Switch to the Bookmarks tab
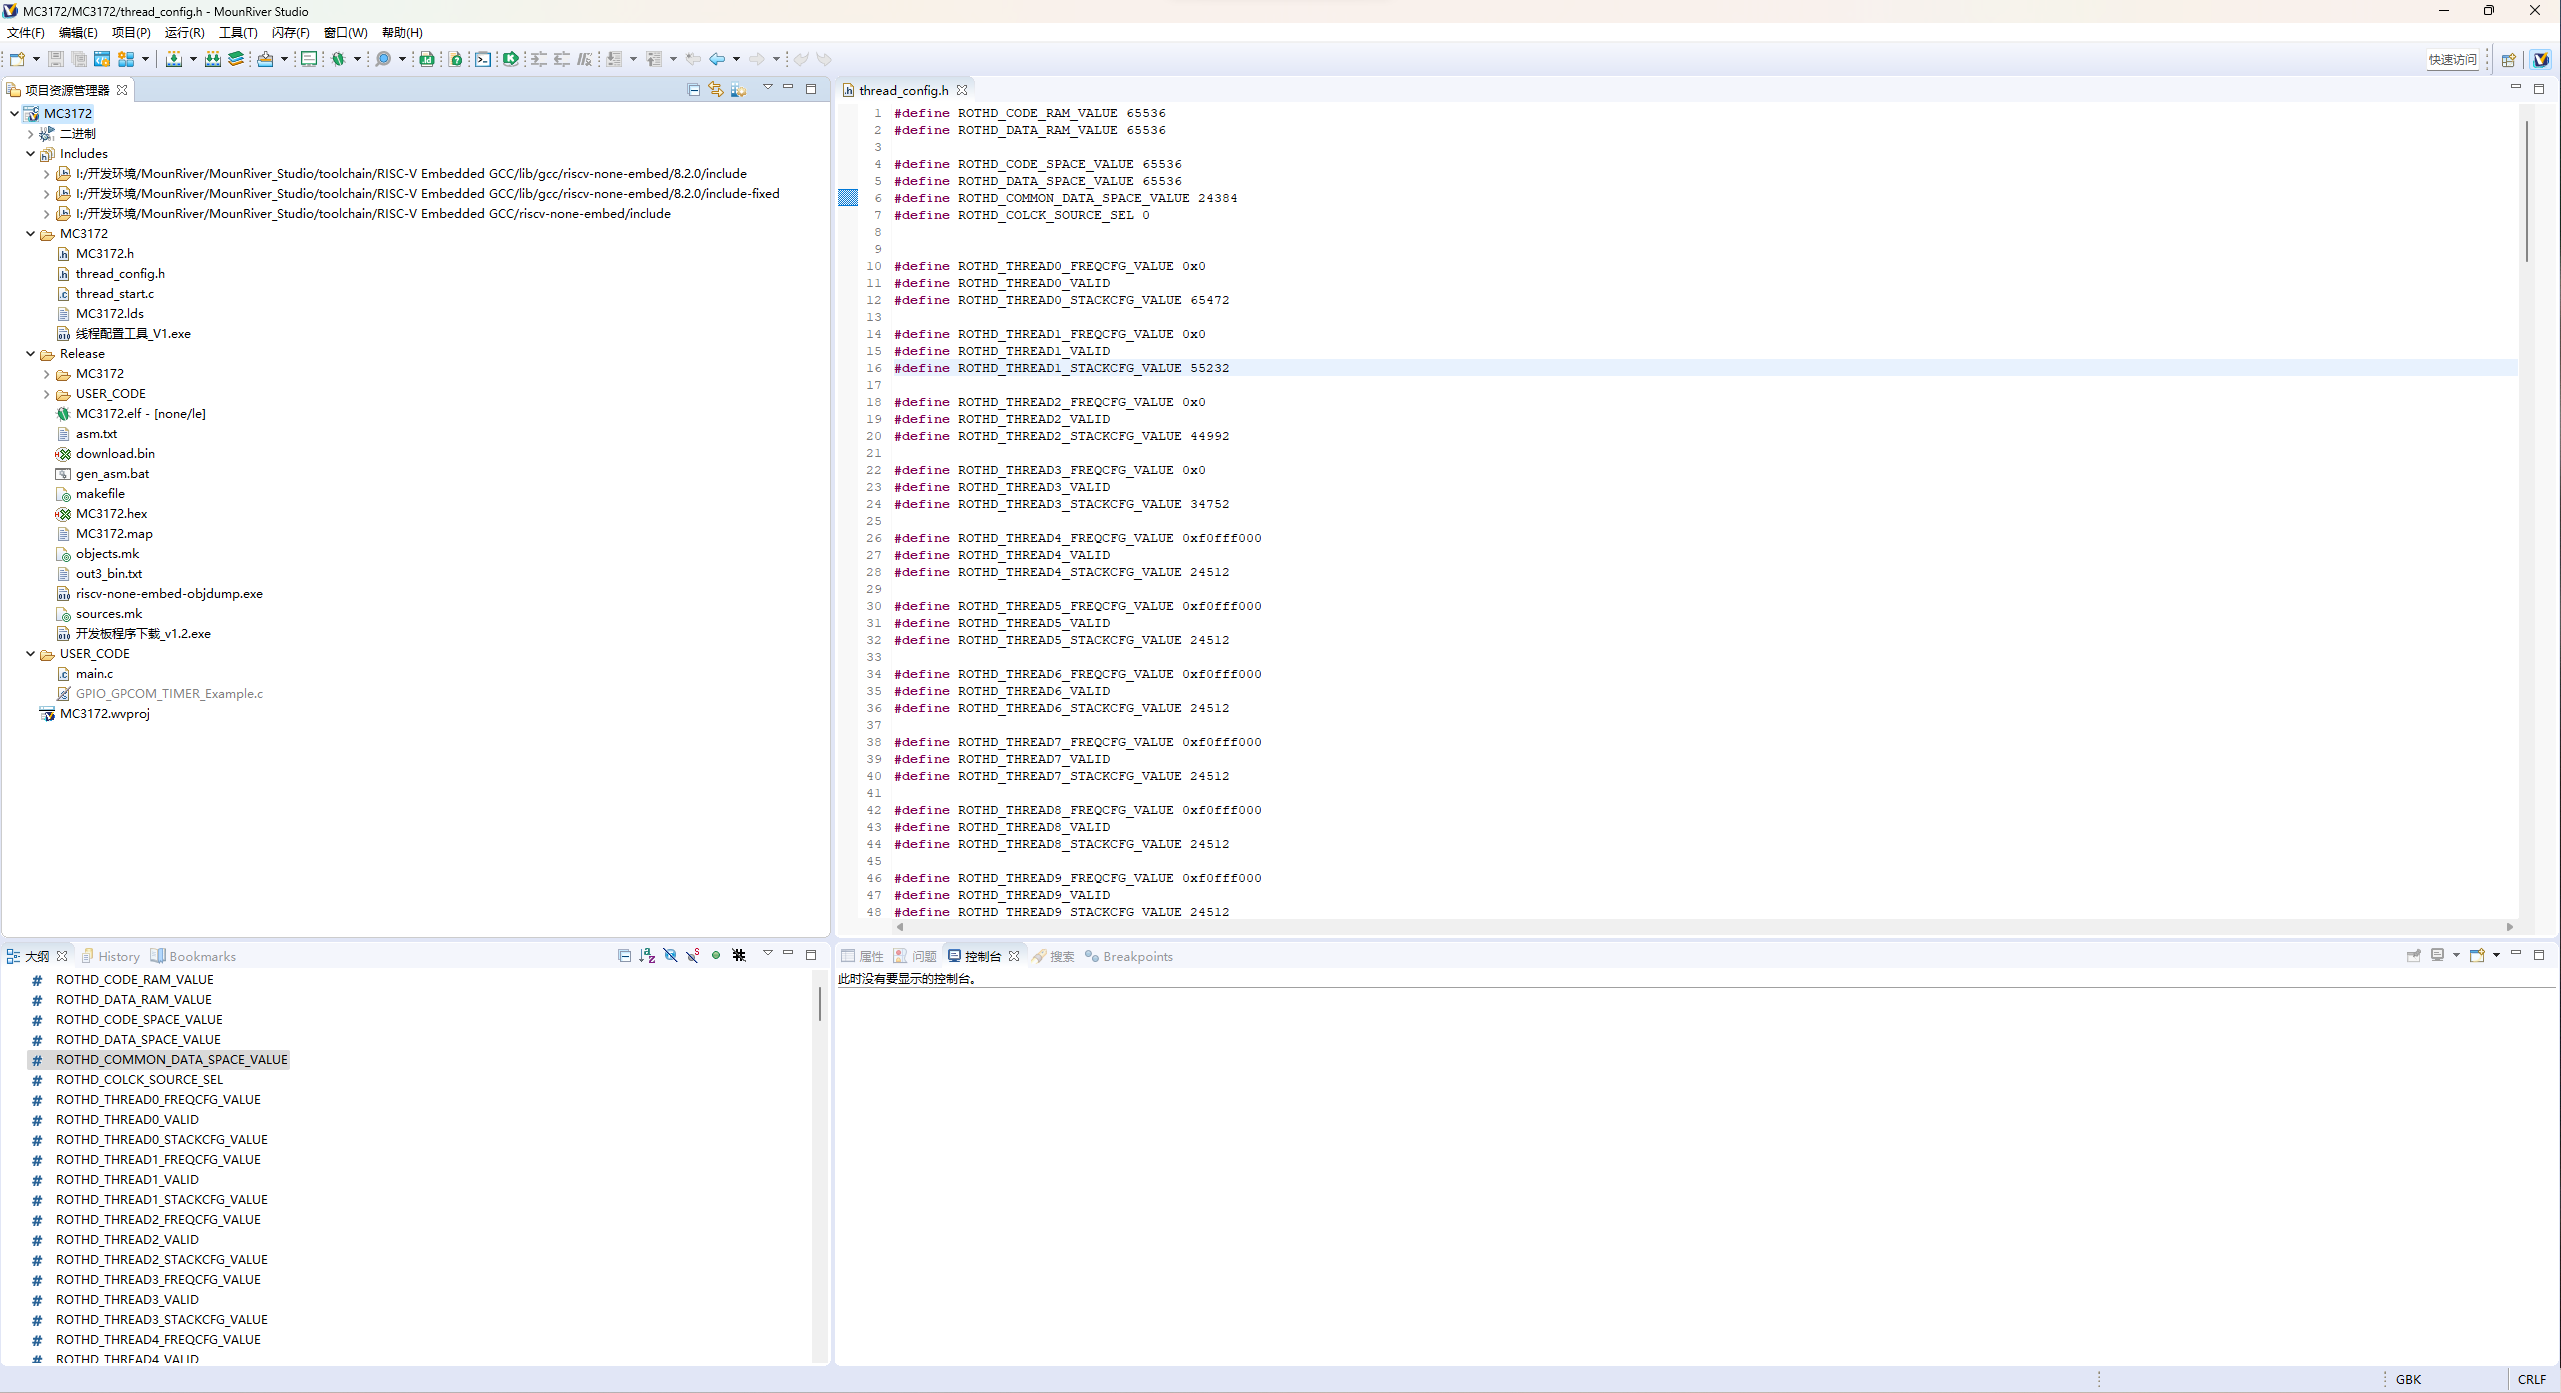 [194, 956]
